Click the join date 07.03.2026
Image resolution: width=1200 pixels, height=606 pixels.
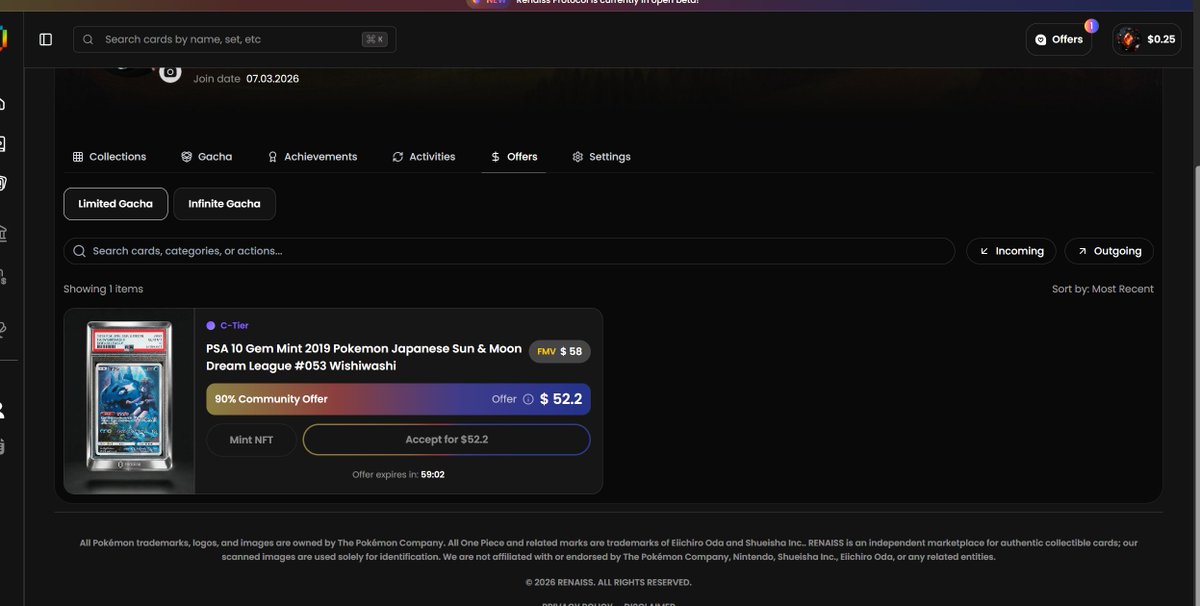pyautogui.click(x=272, y=79)
